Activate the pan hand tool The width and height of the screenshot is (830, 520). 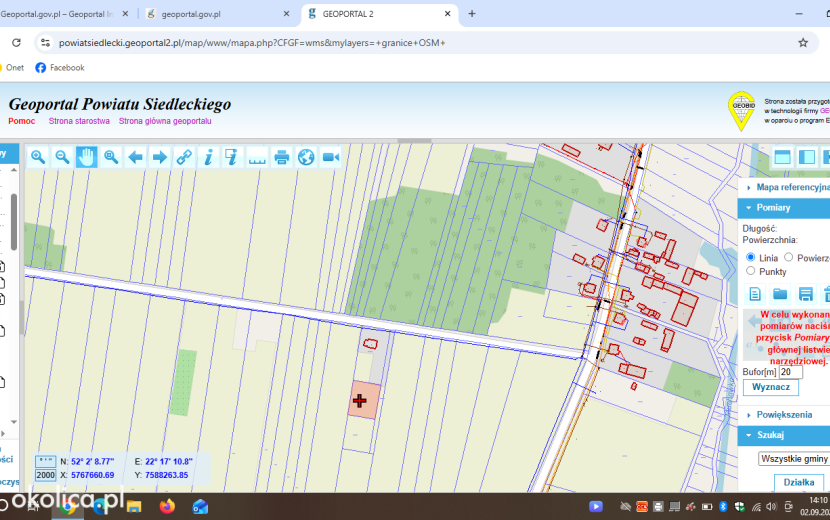click(x=86, y=157)
